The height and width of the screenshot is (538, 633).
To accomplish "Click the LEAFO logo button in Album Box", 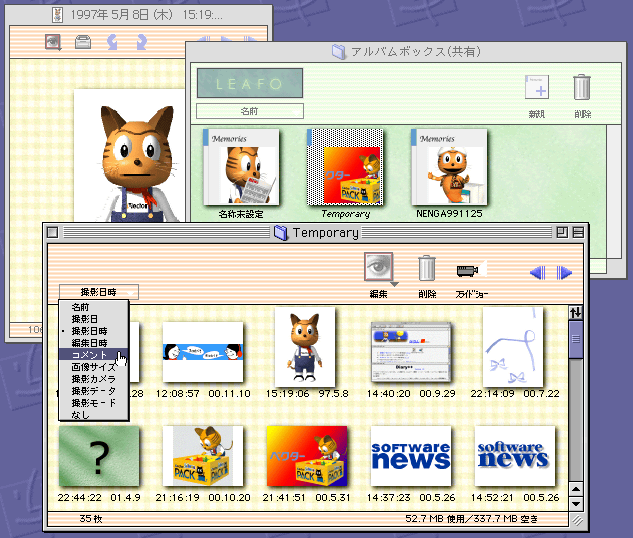I will [250, 83].
